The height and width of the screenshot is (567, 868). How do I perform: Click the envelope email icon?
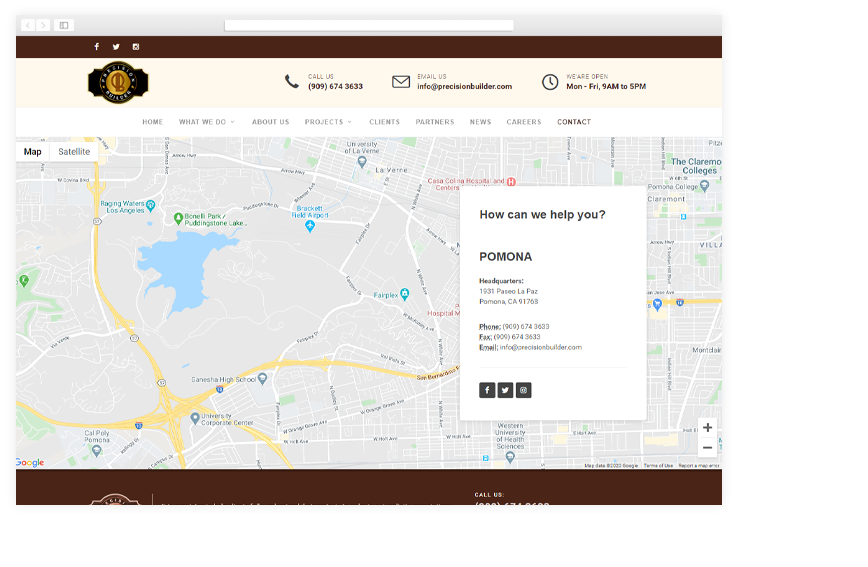pos(401,82)
